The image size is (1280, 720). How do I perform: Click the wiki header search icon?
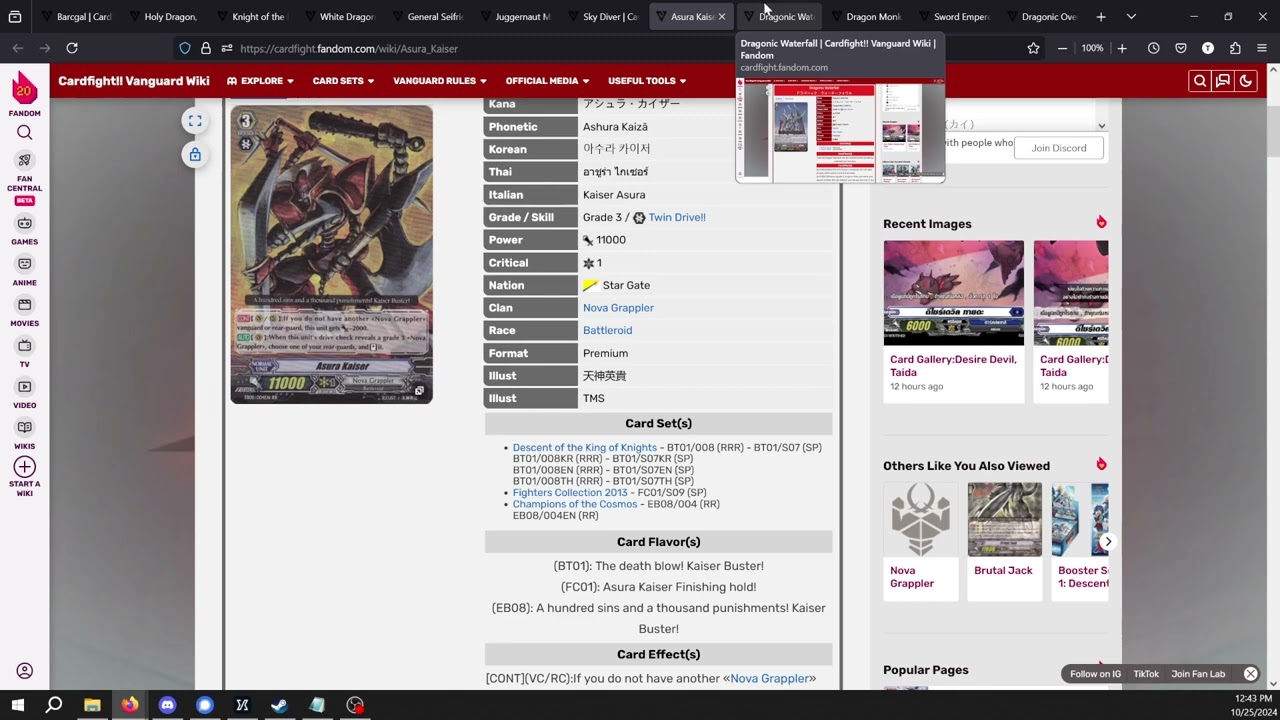1199,81
